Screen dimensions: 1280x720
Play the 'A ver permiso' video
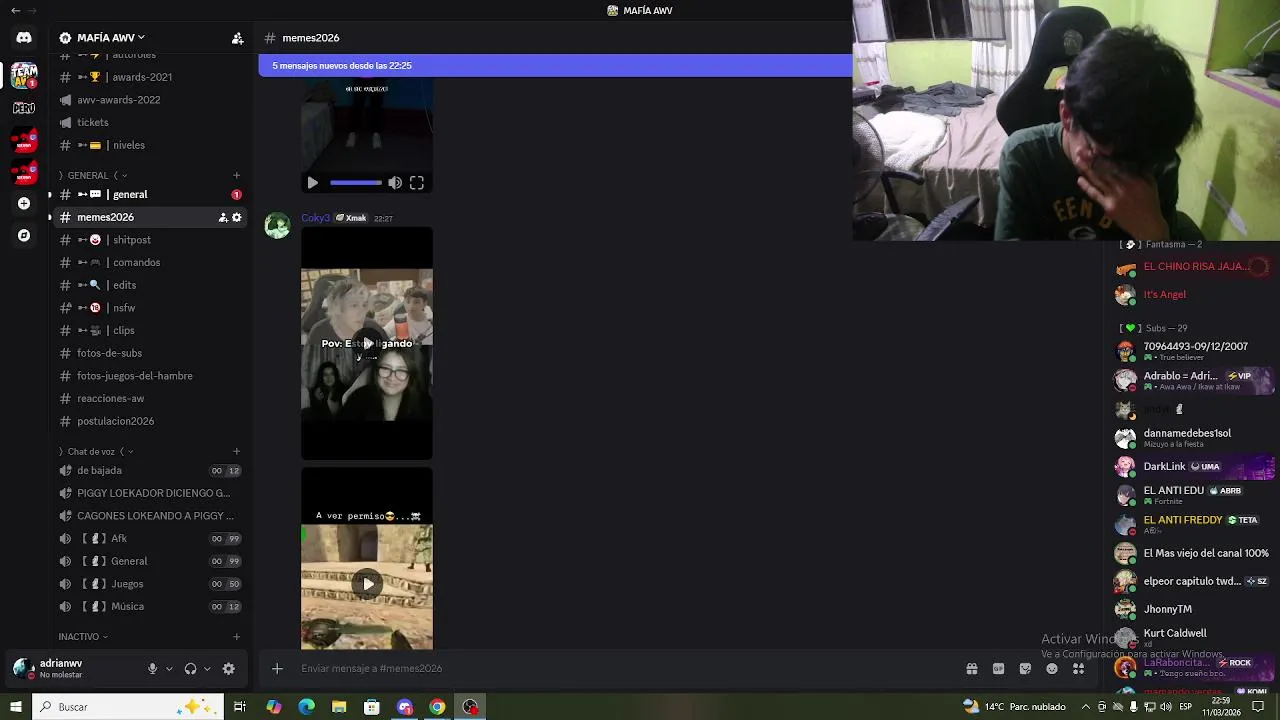pos(367,583)
